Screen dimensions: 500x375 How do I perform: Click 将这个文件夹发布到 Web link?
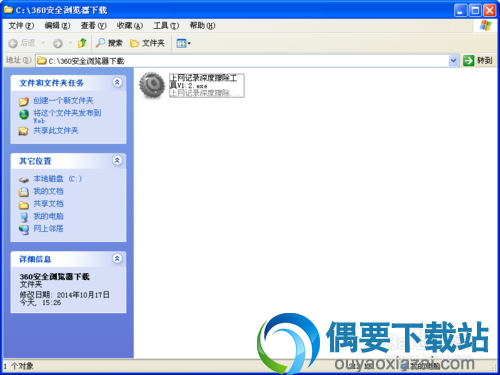point(67,116)
